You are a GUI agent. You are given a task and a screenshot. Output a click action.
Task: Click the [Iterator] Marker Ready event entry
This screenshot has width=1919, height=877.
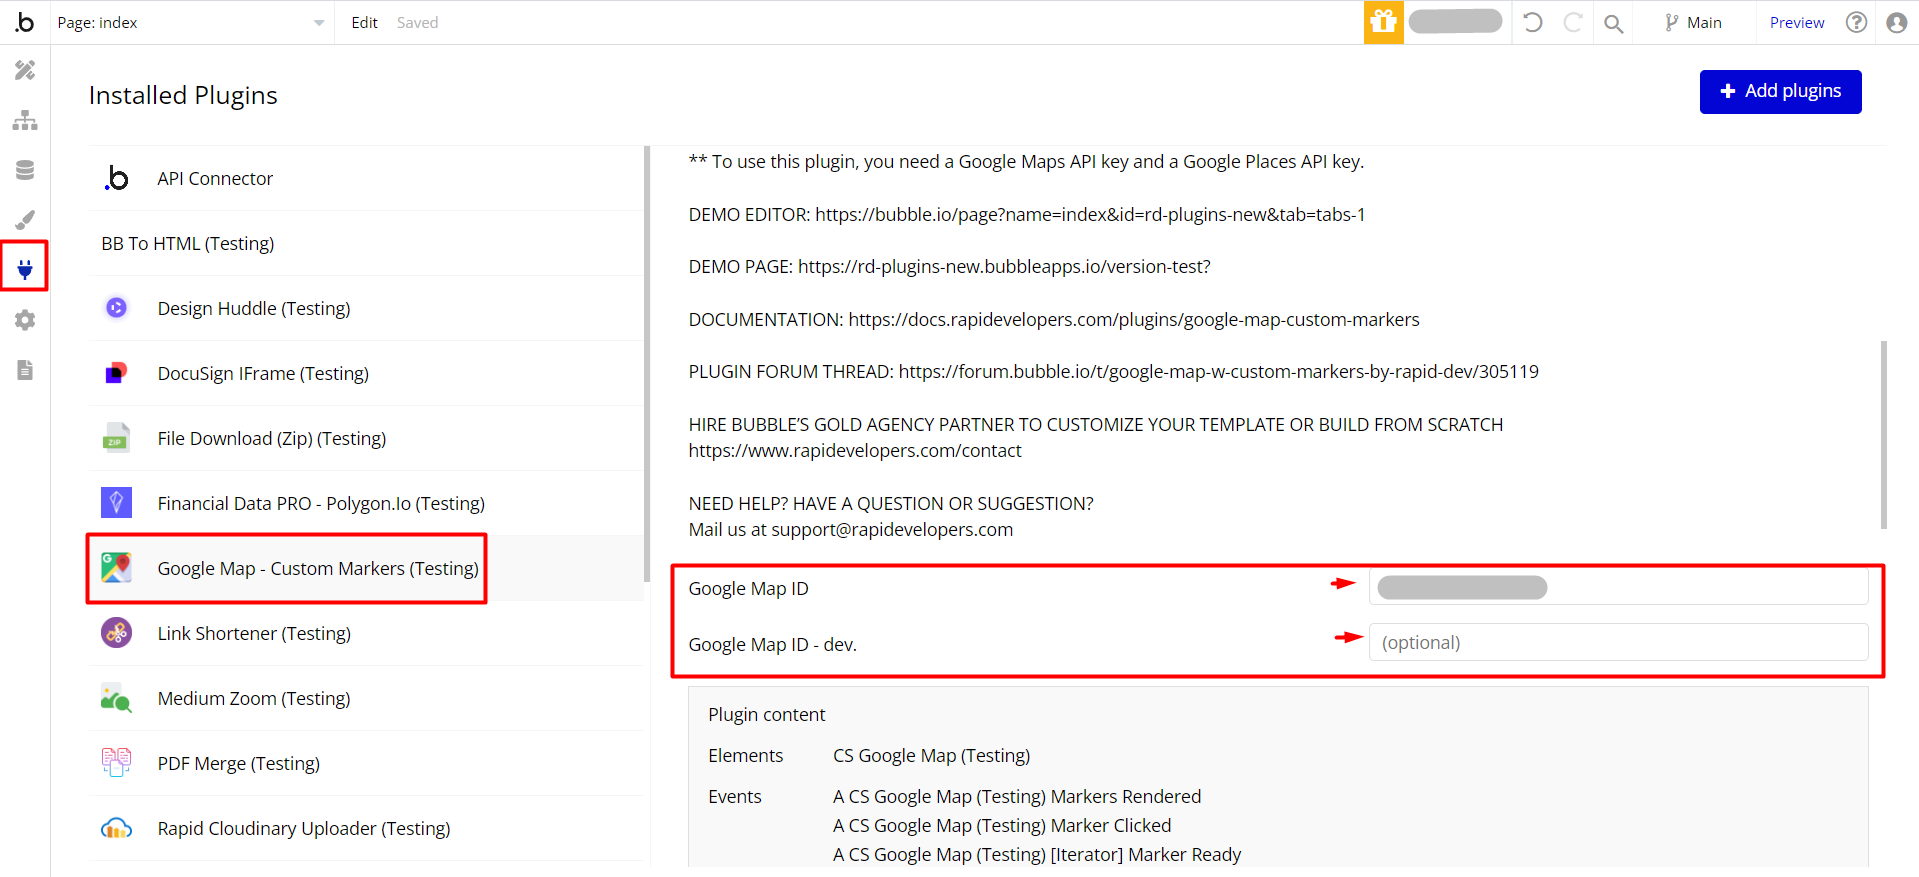tap(1037, 854)
